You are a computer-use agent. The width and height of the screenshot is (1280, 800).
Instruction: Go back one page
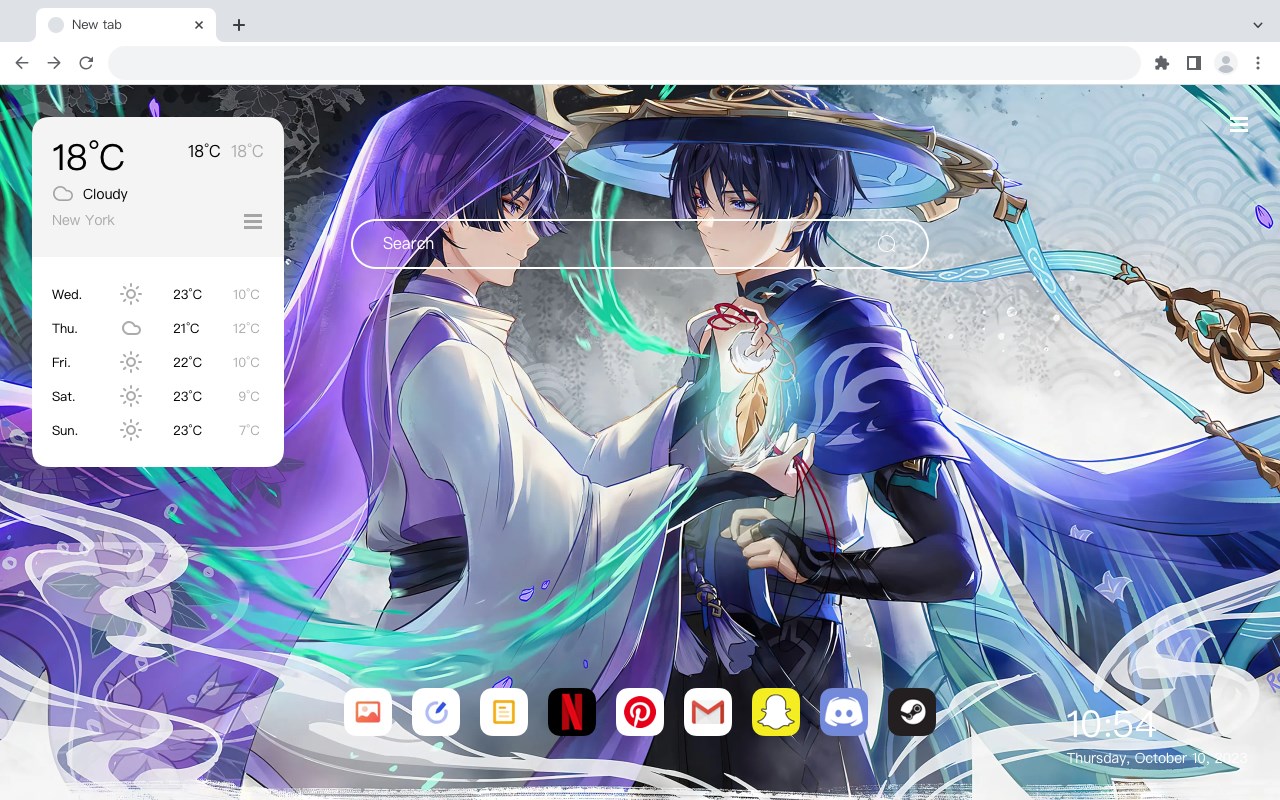(x=22, y=63)
